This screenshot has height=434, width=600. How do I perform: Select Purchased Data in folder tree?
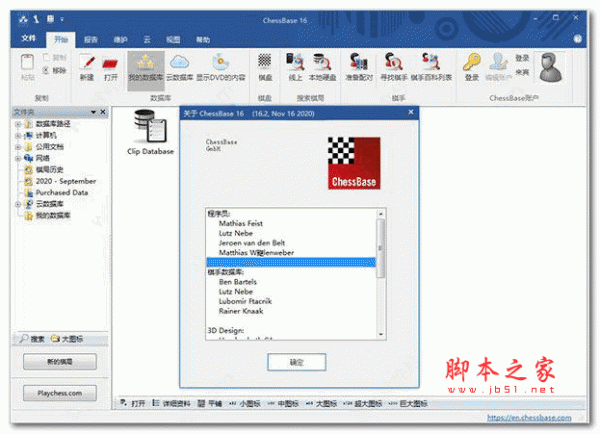coord(62,192)
